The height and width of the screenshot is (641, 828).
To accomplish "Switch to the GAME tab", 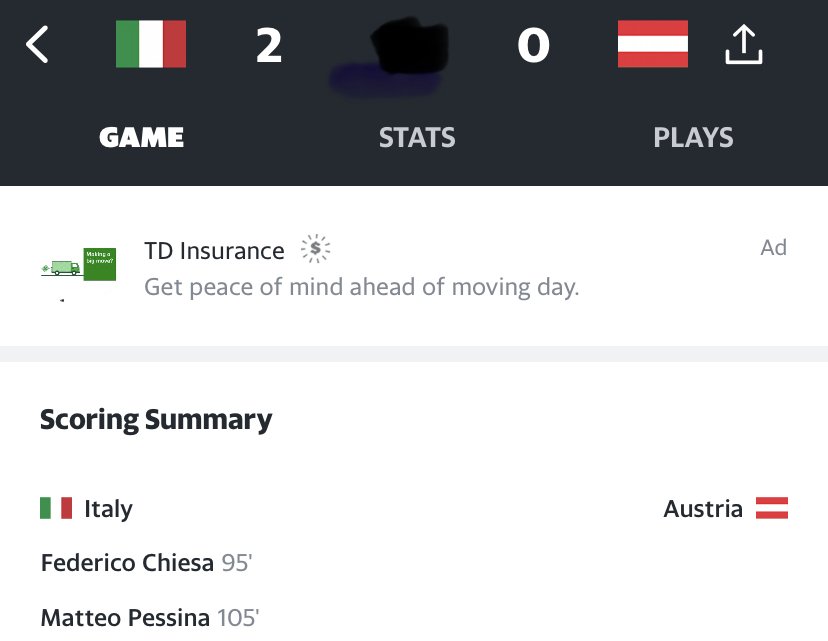I will (141, 137).
